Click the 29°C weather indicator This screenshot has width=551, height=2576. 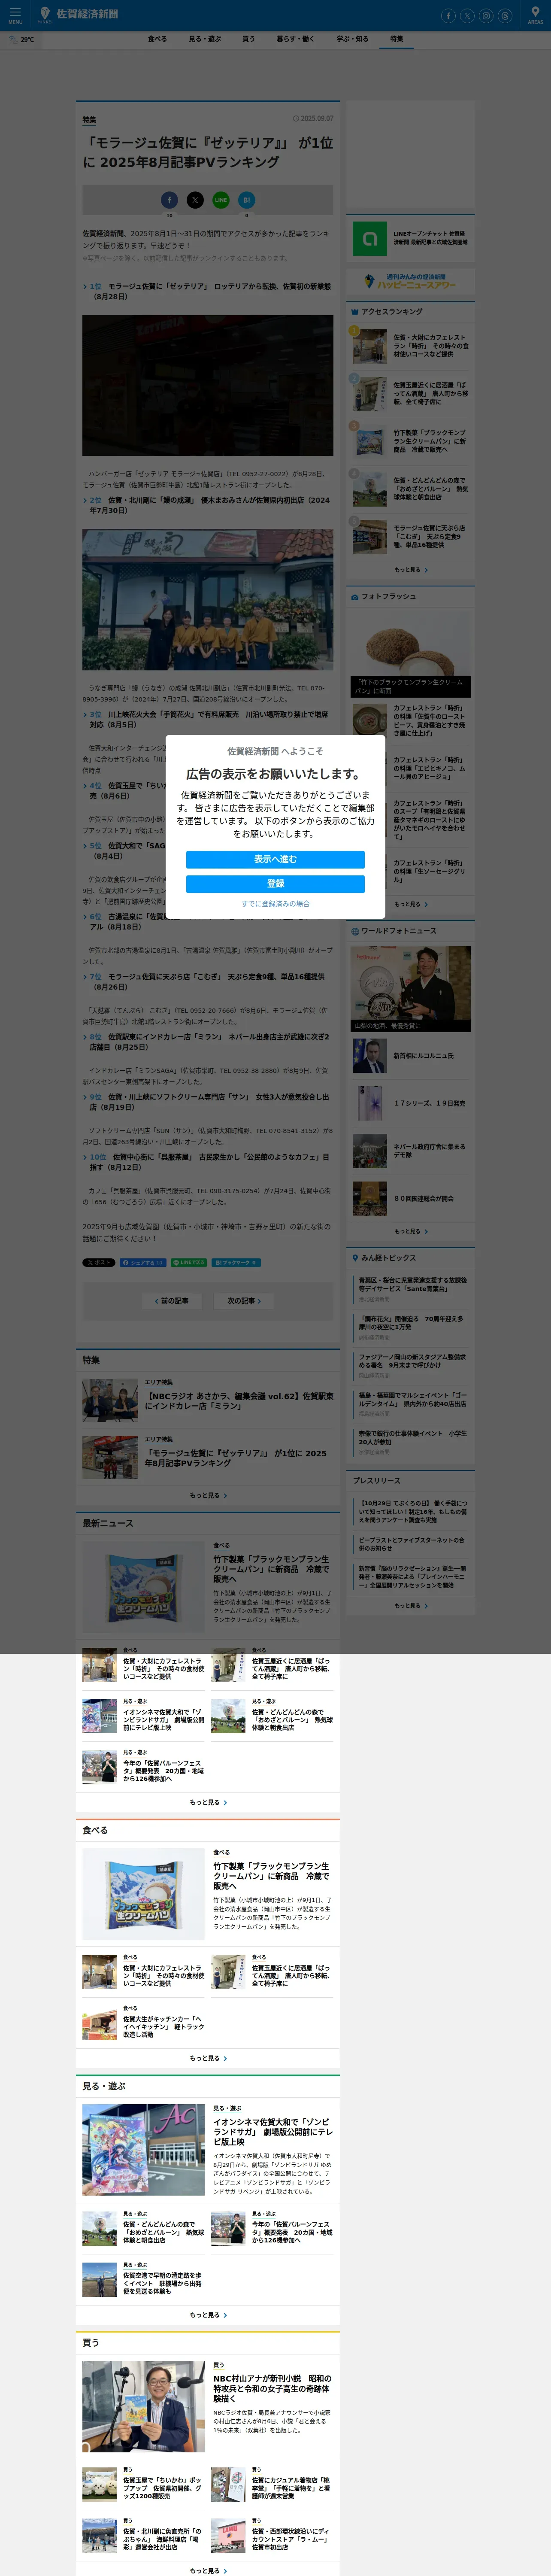coord(22,40)
